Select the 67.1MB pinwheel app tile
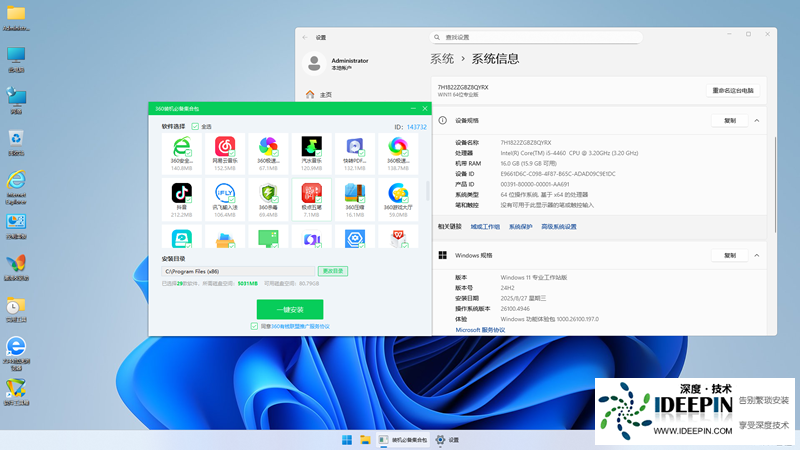Viewport: 800px width, 450px height. [268, 153]
